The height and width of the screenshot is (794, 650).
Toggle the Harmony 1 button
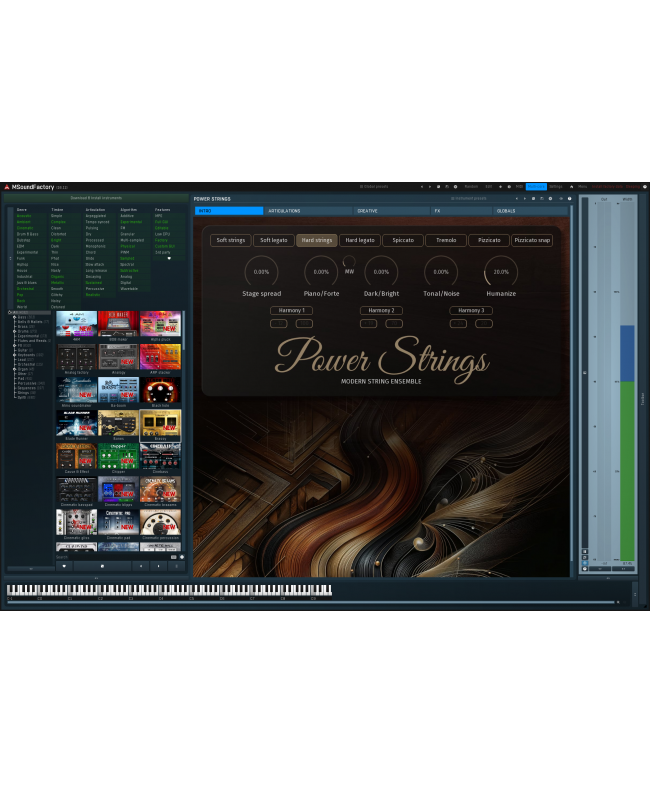[x=292, y=310]
